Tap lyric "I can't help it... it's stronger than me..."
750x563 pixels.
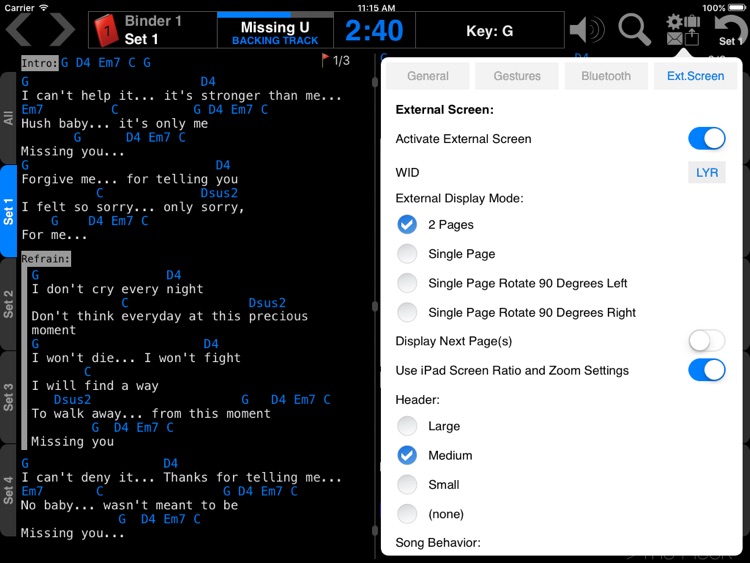click(181, 96)
